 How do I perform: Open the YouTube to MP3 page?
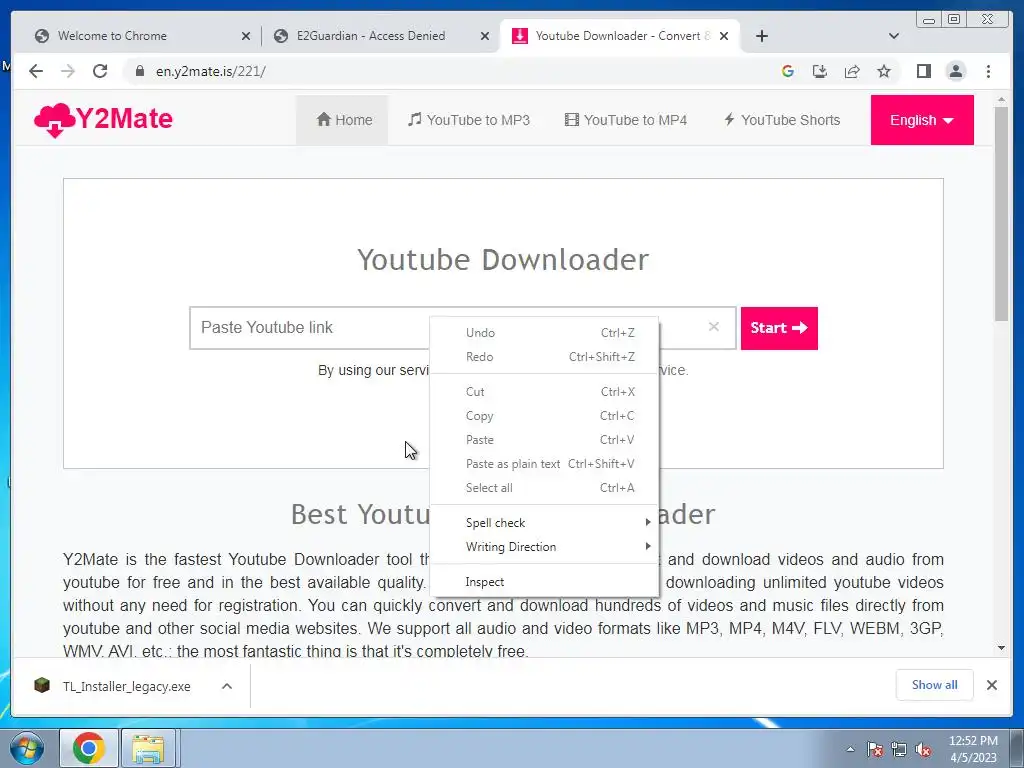tap(469, 120)
